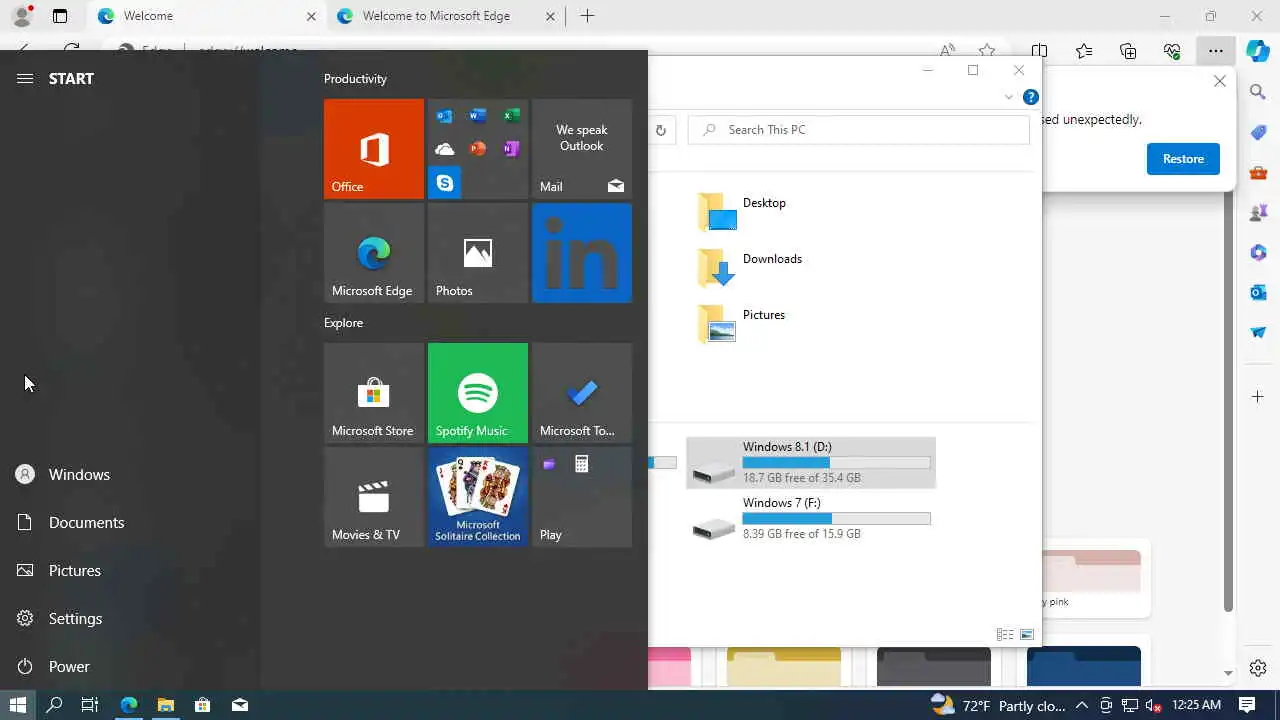Open the volume control in tray
This screenshot has height=720, width=1280.
pyautogui.click(x=1153, y=705)
